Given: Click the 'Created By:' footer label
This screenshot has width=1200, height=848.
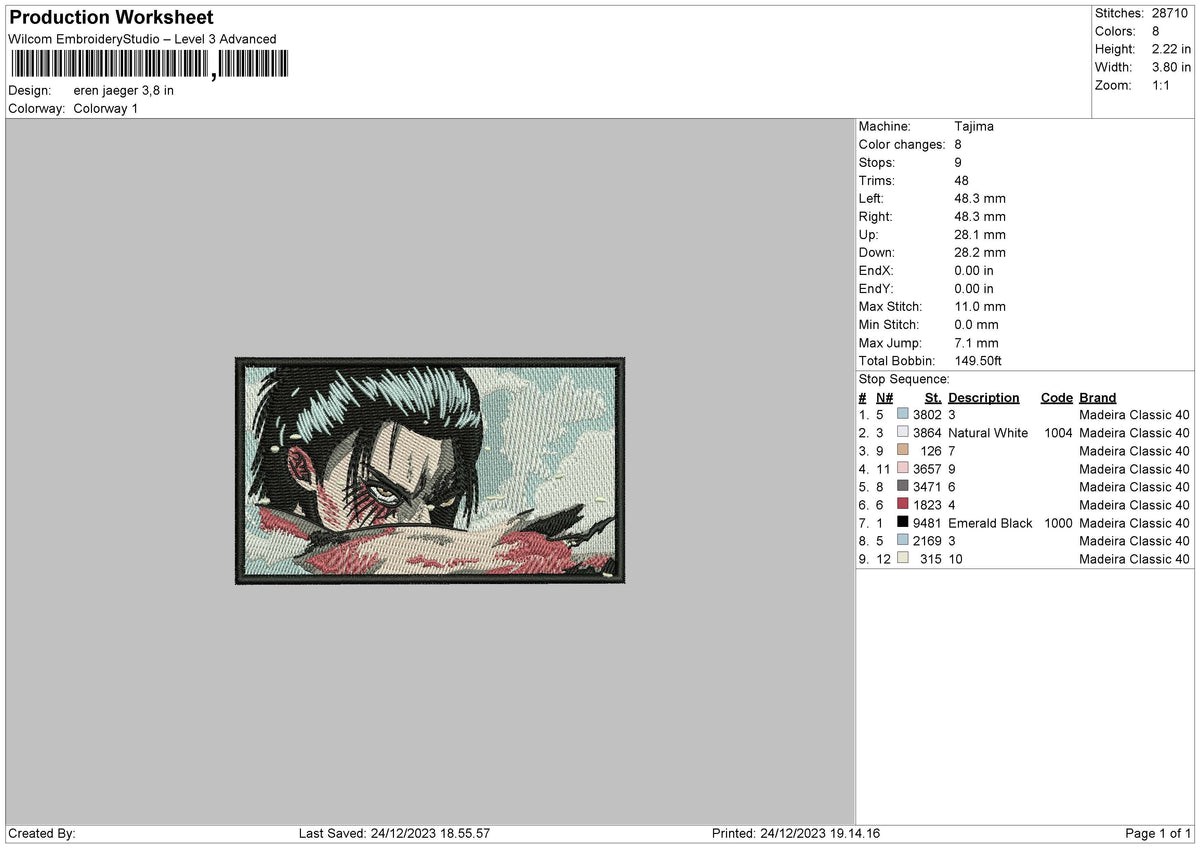Looking at the screenshot, I should pyautogui.click(x=42, y=834).
